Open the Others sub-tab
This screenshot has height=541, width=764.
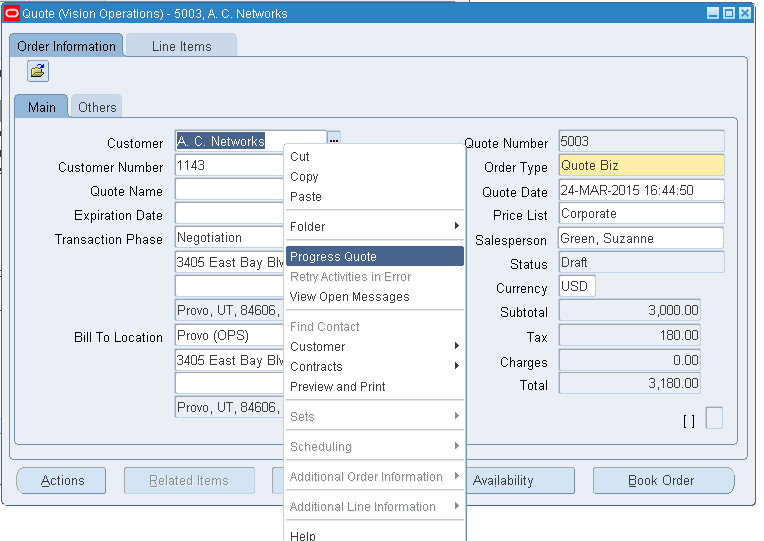click(97, 107)
